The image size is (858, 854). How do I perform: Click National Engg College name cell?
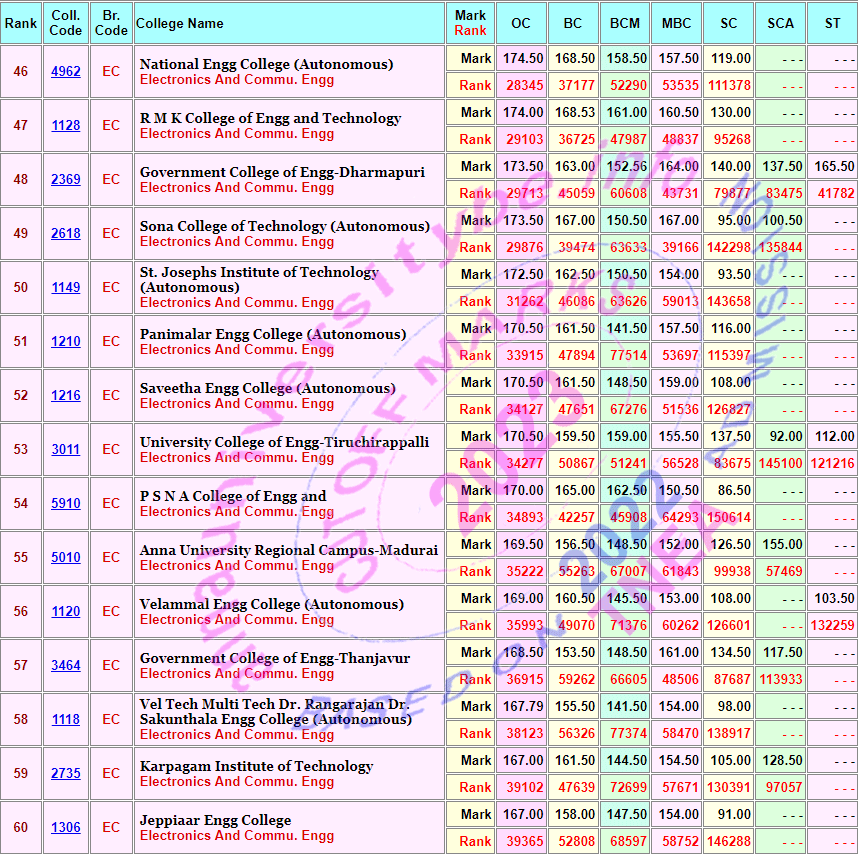(266, 64)
